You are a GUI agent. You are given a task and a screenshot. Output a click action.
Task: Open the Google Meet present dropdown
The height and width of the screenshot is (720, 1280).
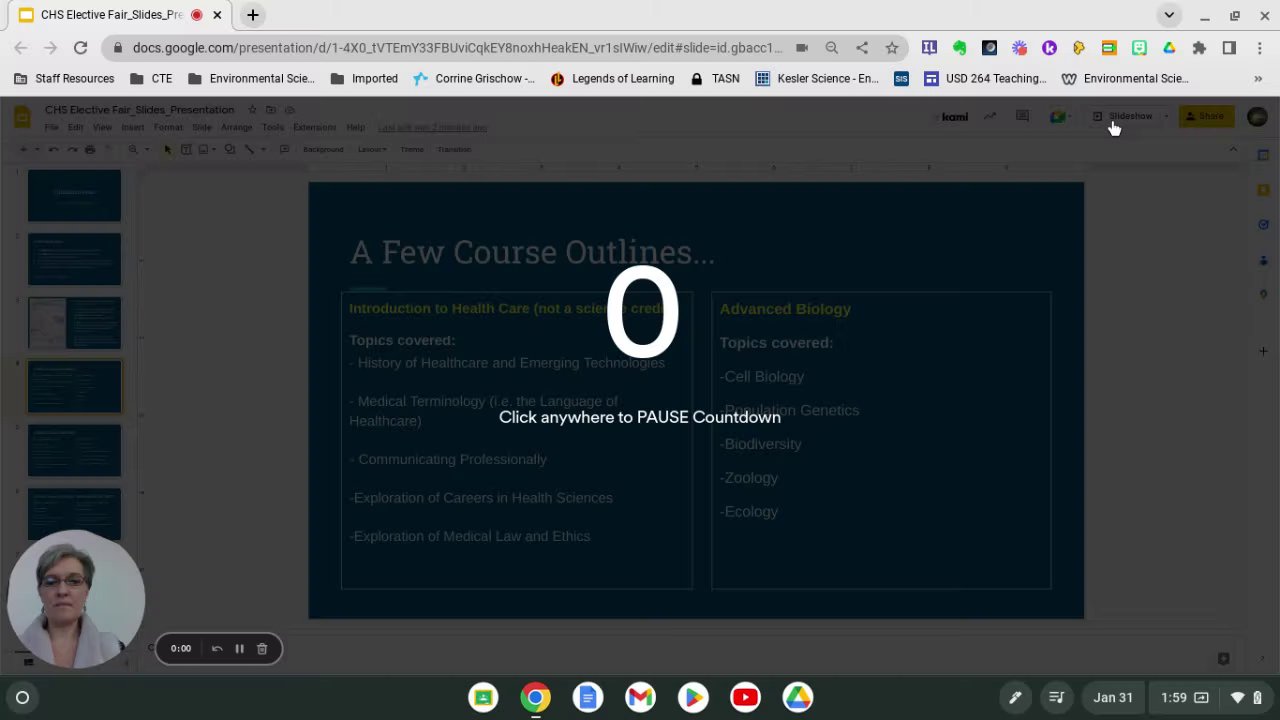[1060, 116]
